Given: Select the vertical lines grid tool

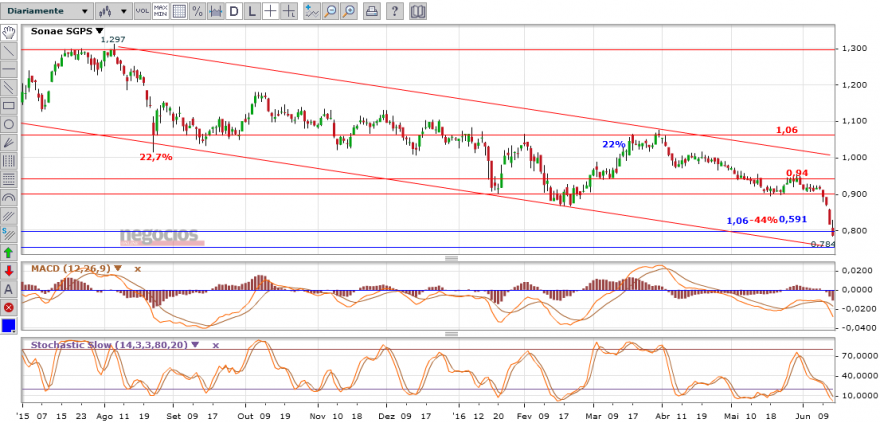Looking at the screenshot, I should coord(8,161).
